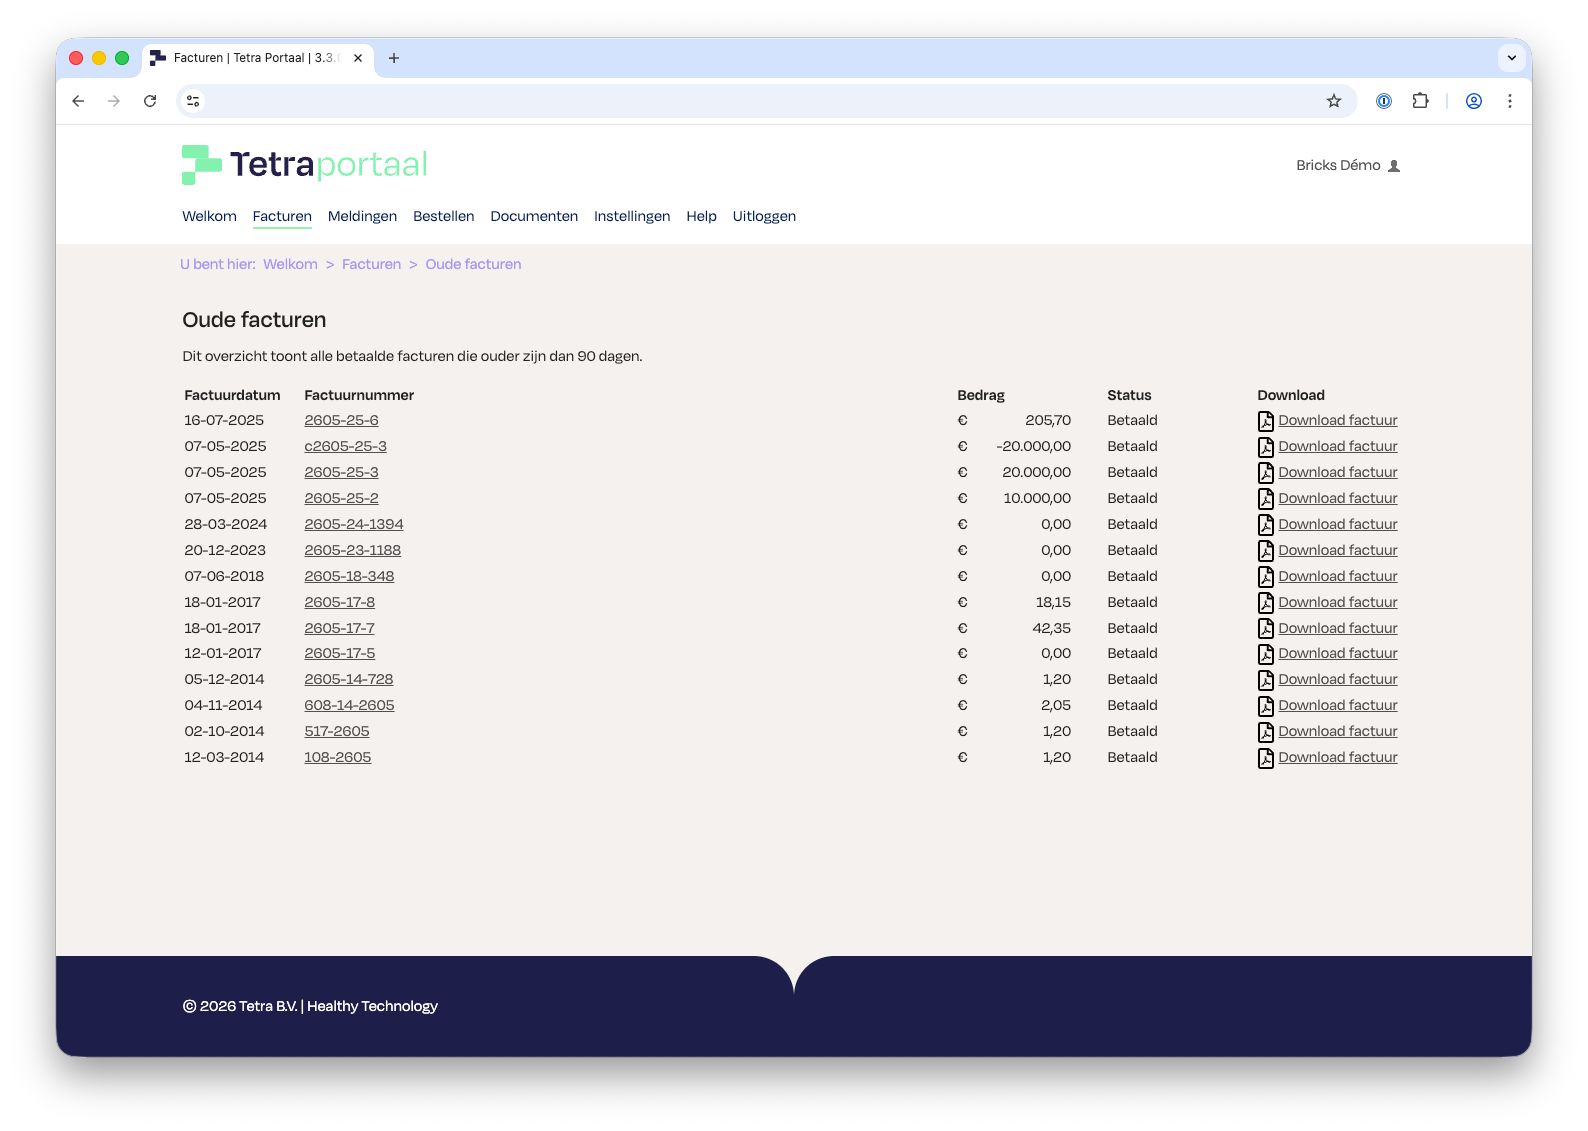Viewport: 1588px width, 1131px height.
Task: Open the Chrome profile icon
Action: [x=1473, y=101]
